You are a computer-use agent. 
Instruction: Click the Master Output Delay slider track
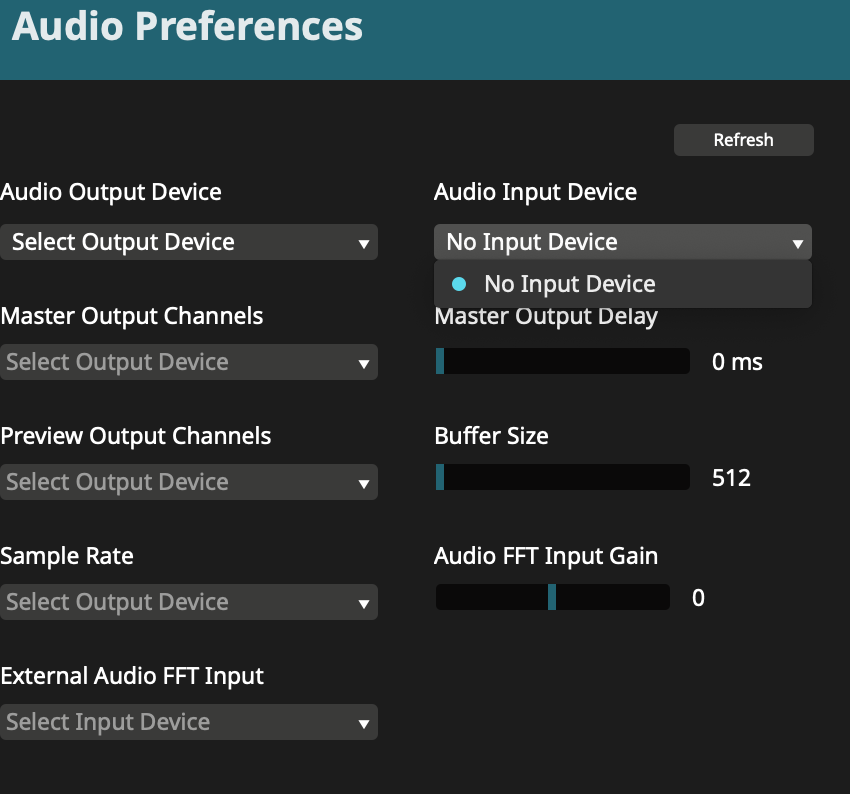click(x=563, y=361)
